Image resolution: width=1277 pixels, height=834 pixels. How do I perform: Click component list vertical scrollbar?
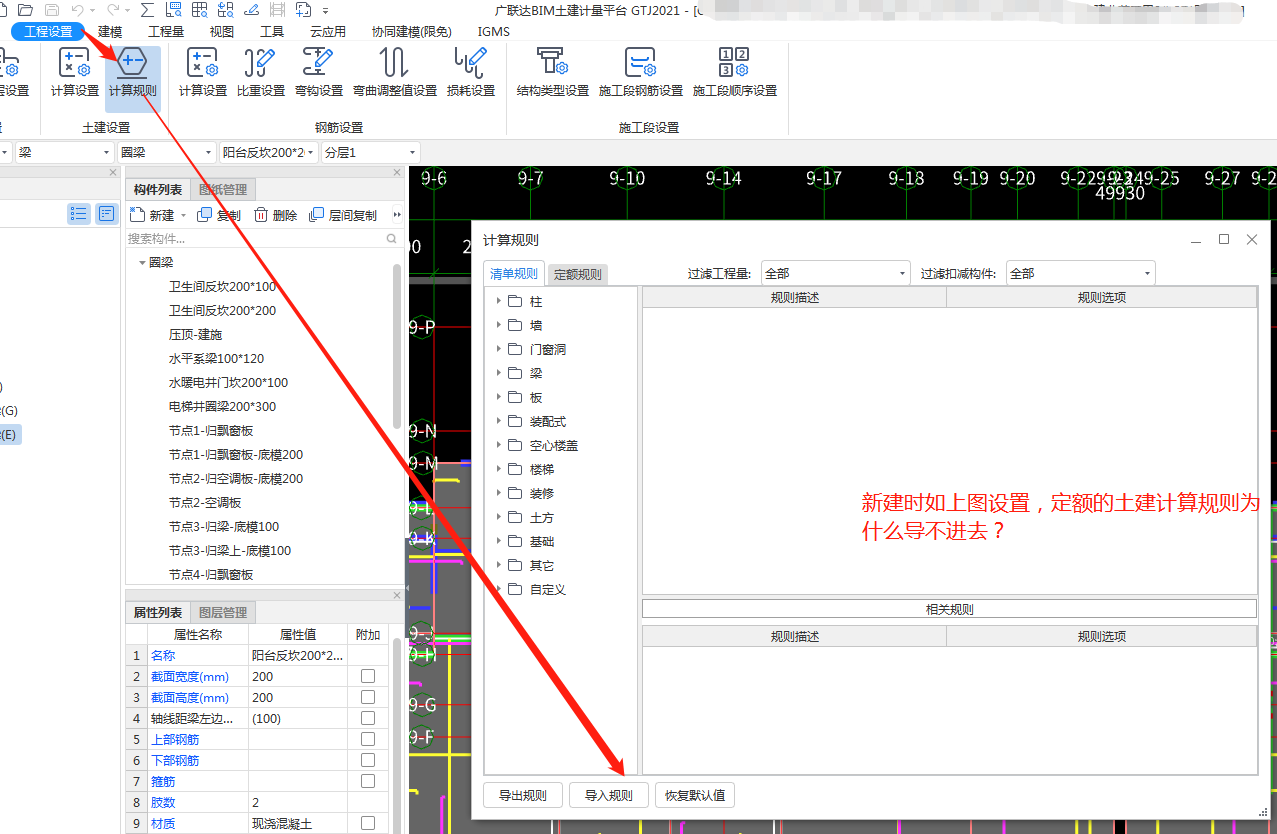tap(398, 345)
